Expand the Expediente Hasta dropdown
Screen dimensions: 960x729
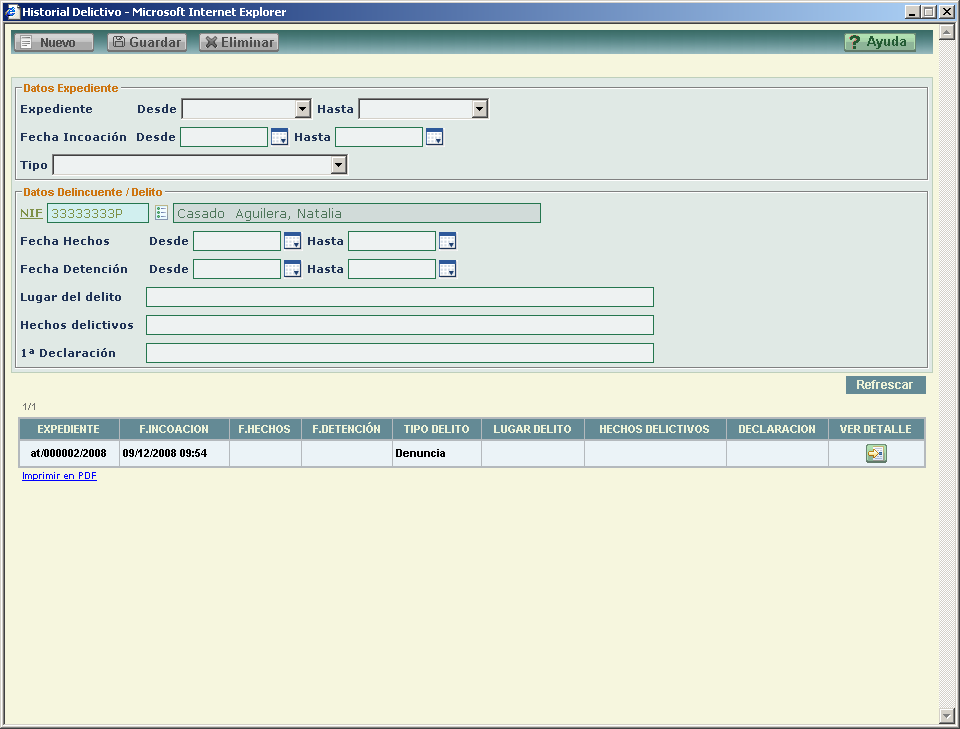[x=479, y=109]
